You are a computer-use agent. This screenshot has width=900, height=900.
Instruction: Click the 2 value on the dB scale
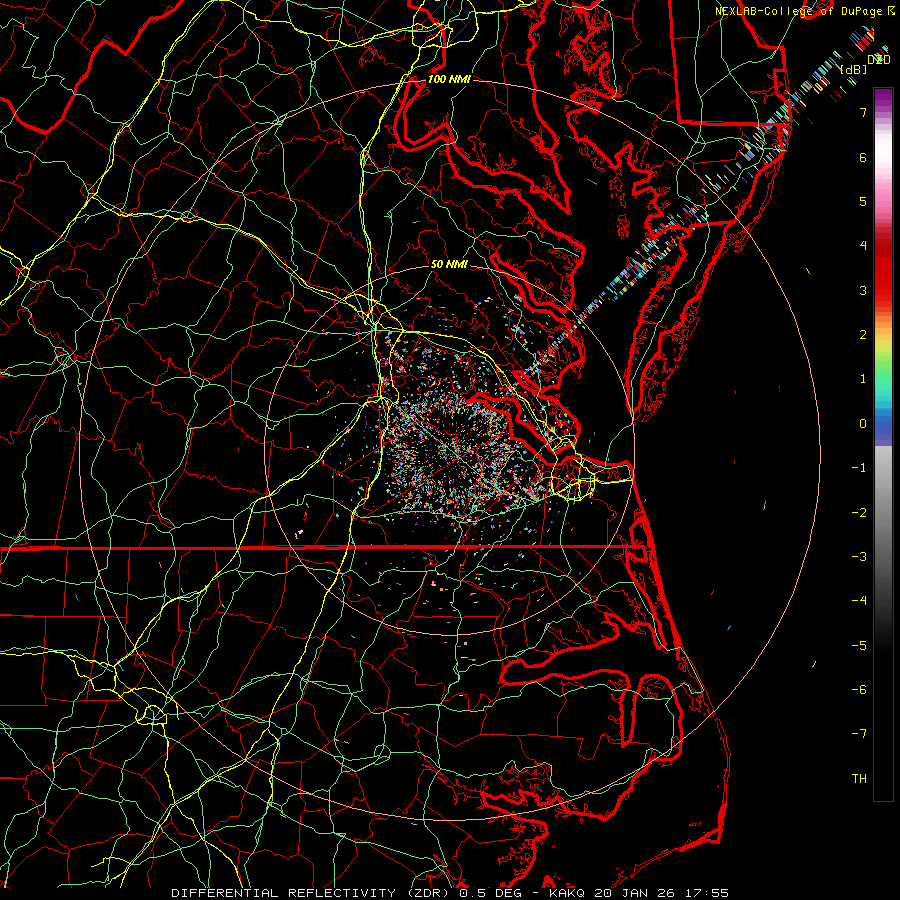coord(863,335)
